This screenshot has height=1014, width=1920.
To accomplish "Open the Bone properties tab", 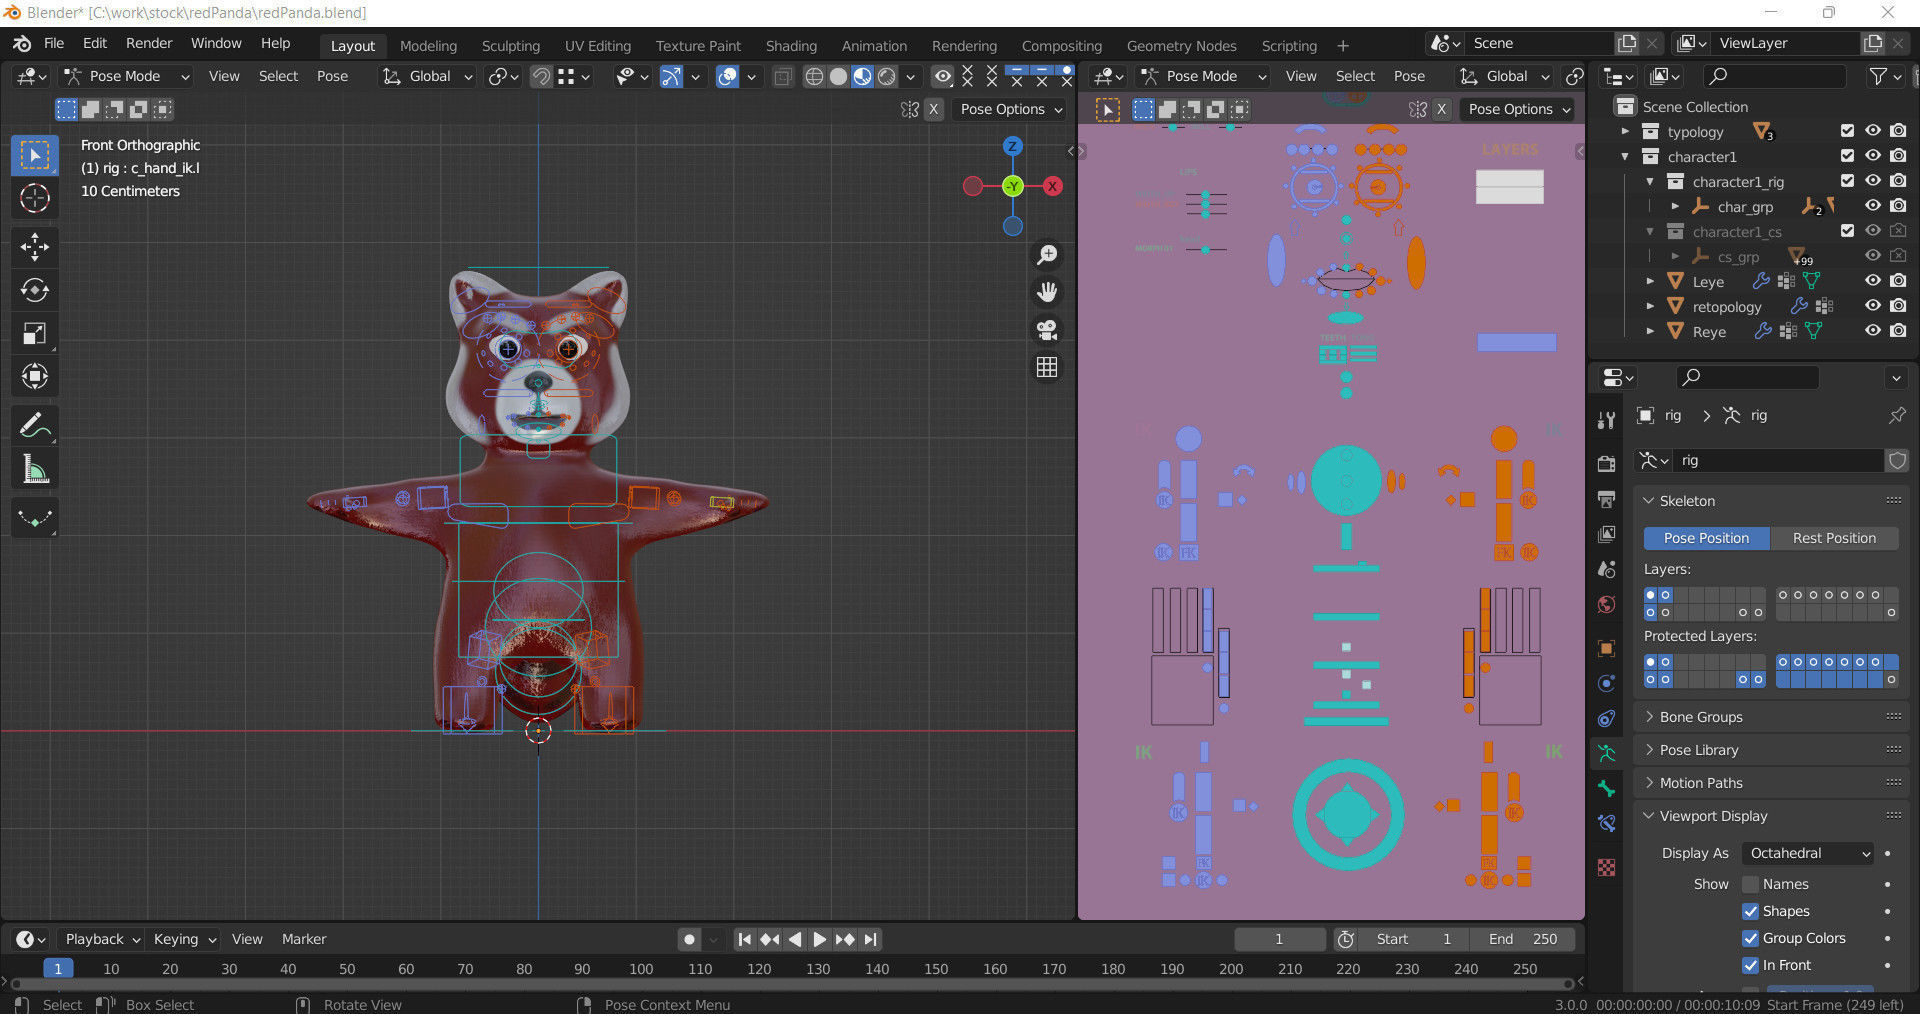I will [1607, 788].
